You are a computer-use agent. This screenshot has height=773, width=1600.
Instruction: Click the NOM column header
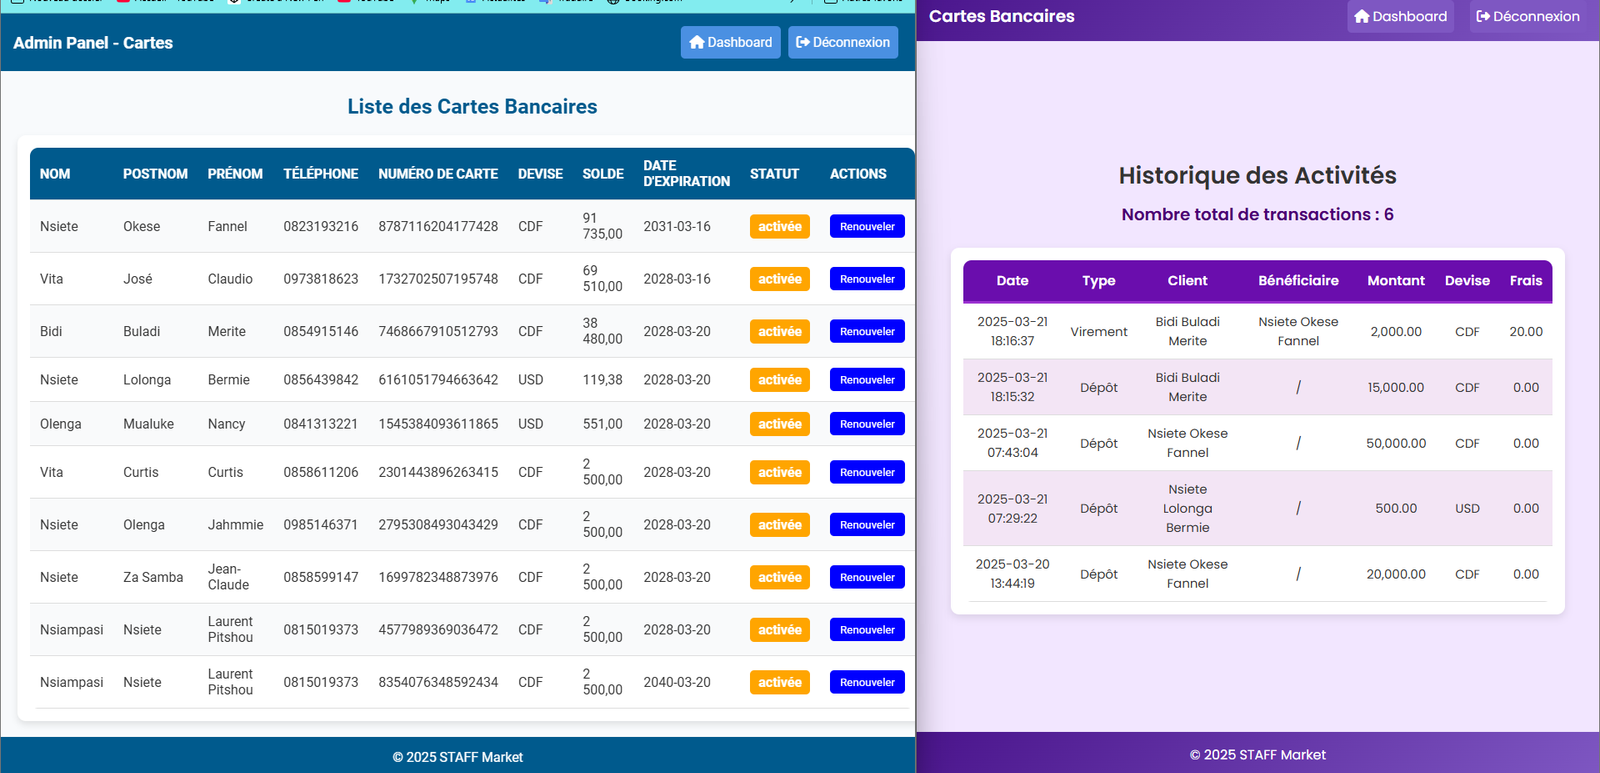[55, 174]
